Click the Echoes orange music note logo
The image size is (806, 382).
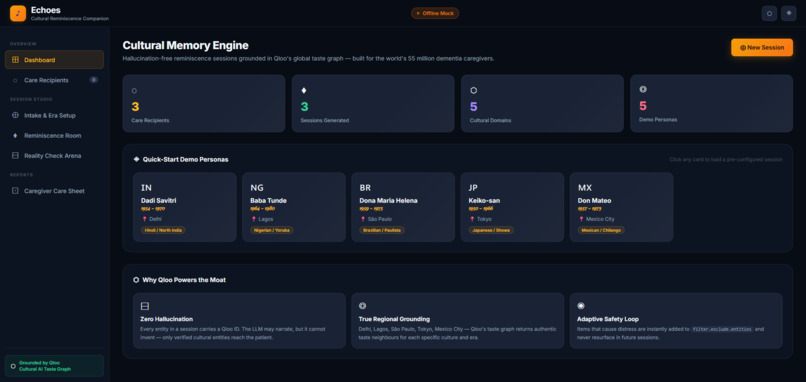(x=17, y=13)
